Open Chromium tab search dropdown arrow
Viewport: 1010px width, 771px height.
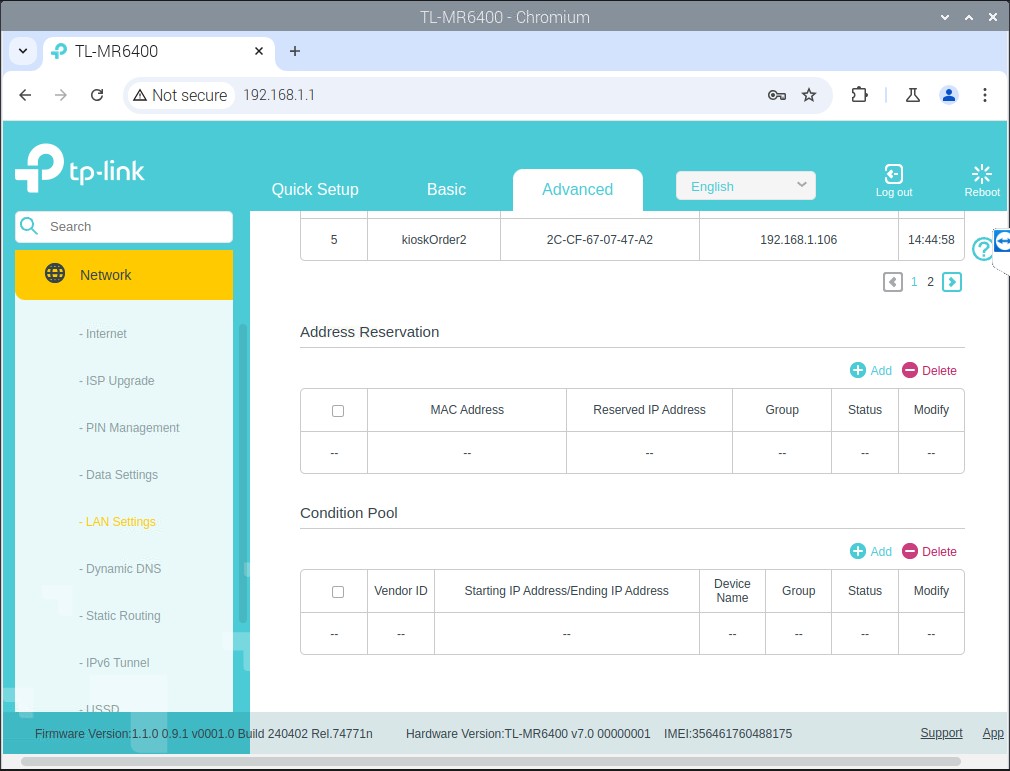click(23, 51)
